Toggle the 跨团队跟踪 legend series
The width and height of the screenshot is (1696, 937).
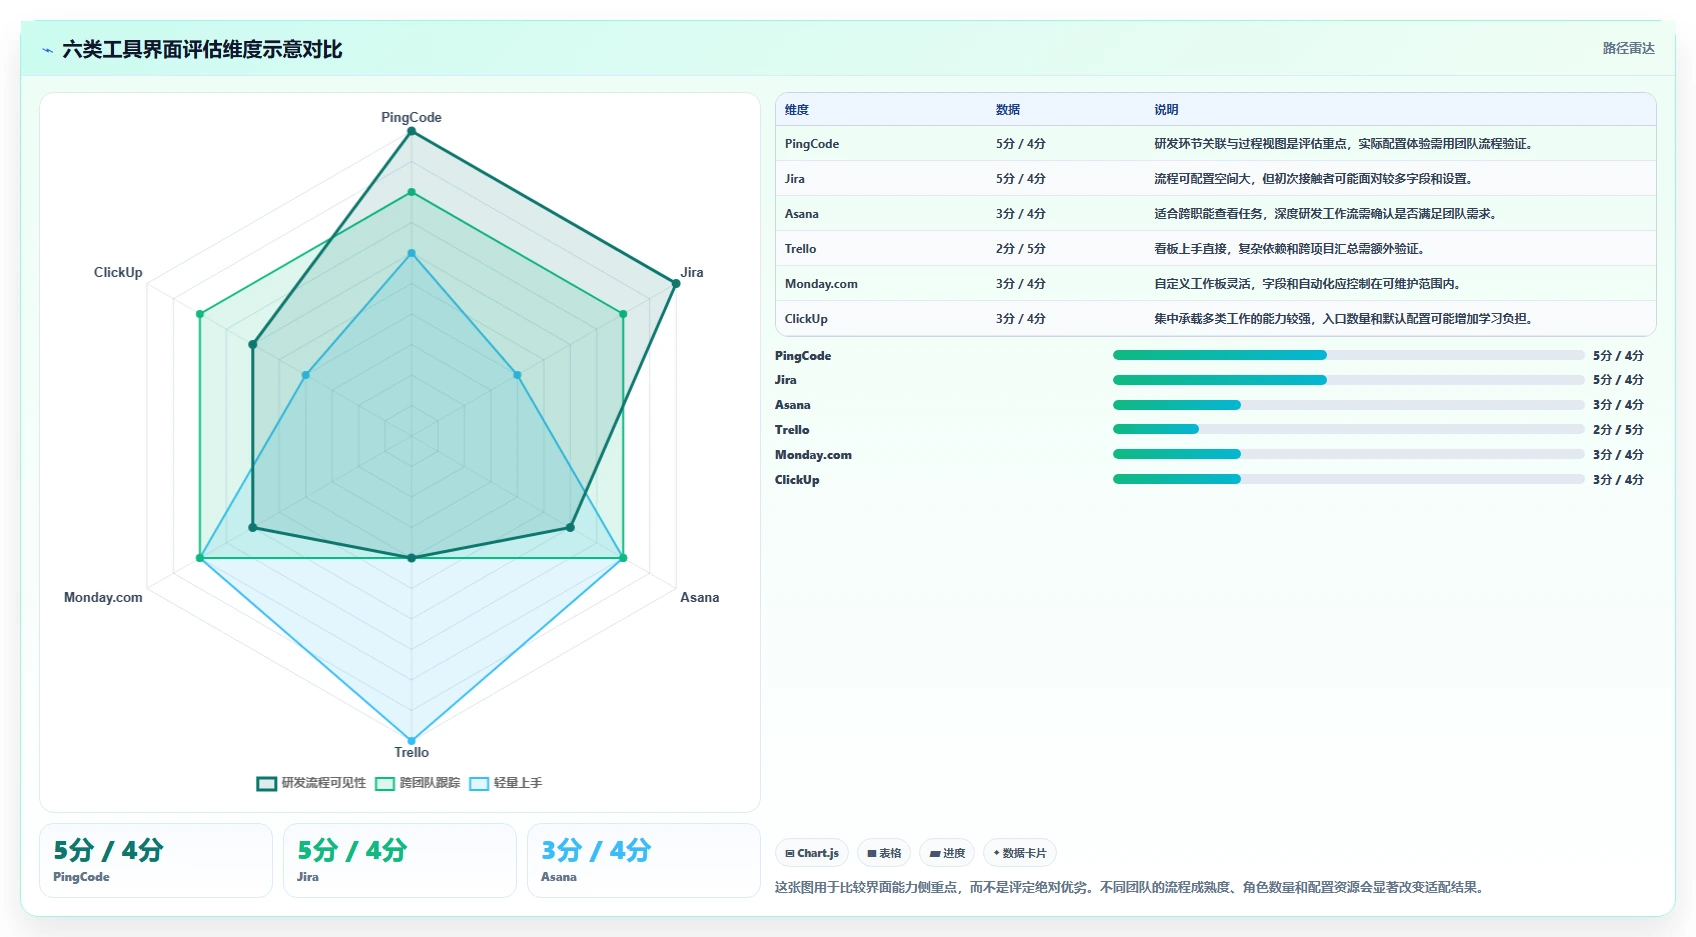click(x=417, y=783)
